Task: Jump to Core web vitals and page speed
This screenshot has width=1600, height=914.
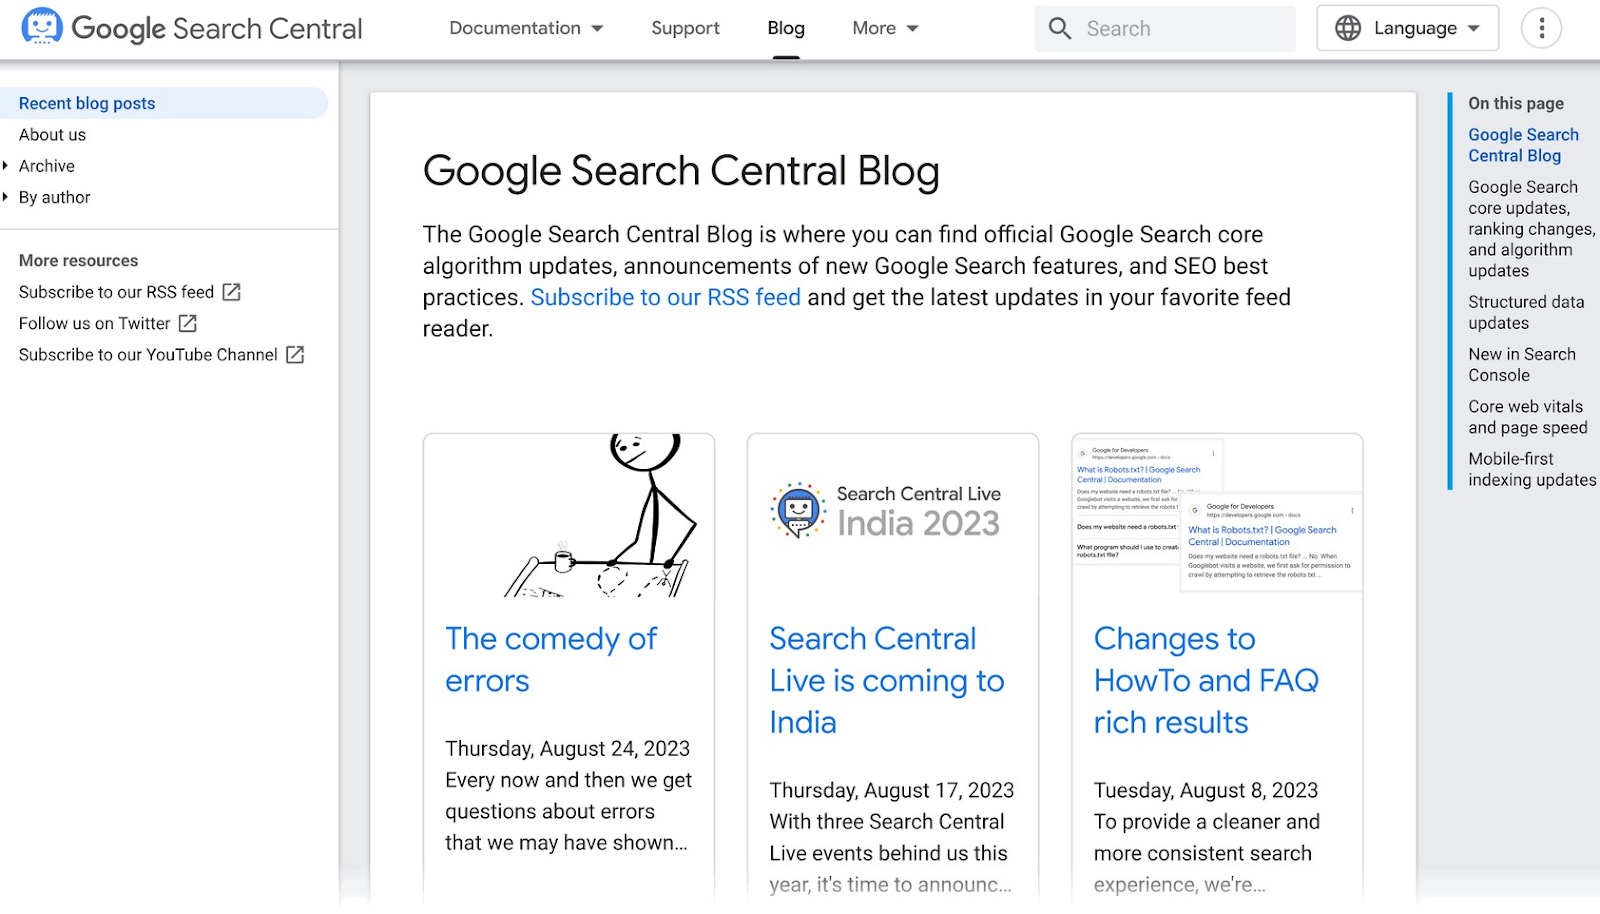Action: pos(1527,417)
